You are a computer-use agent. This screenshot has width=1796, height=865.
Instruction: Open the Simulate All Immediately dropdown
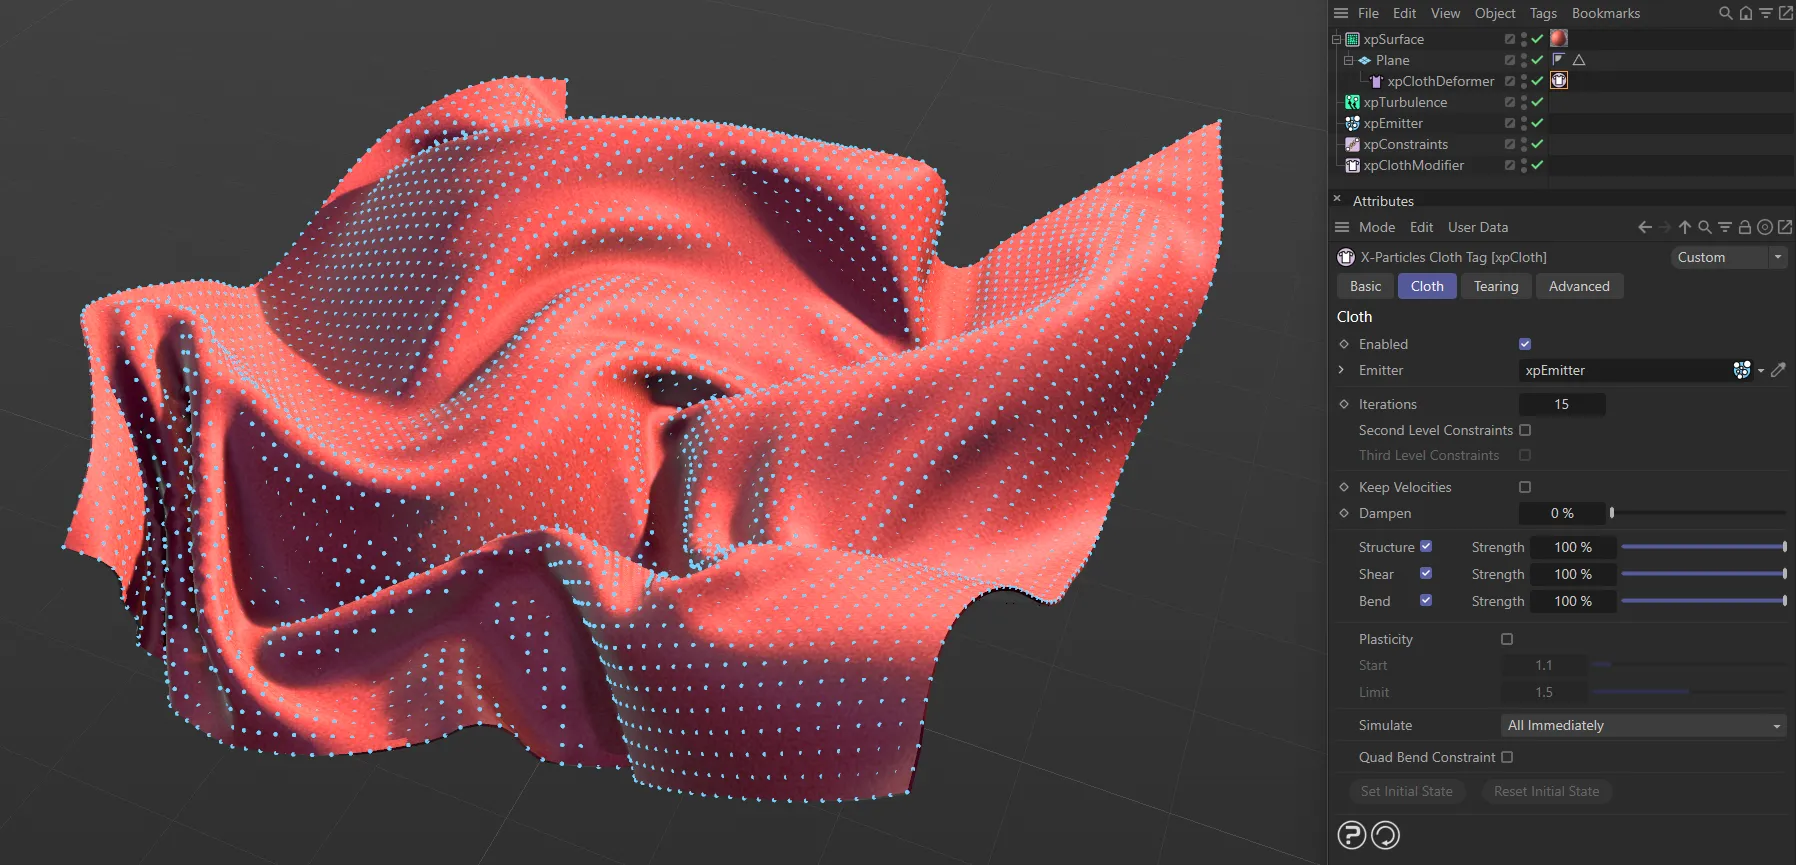pyautogui.click(x=1644, y=725)
